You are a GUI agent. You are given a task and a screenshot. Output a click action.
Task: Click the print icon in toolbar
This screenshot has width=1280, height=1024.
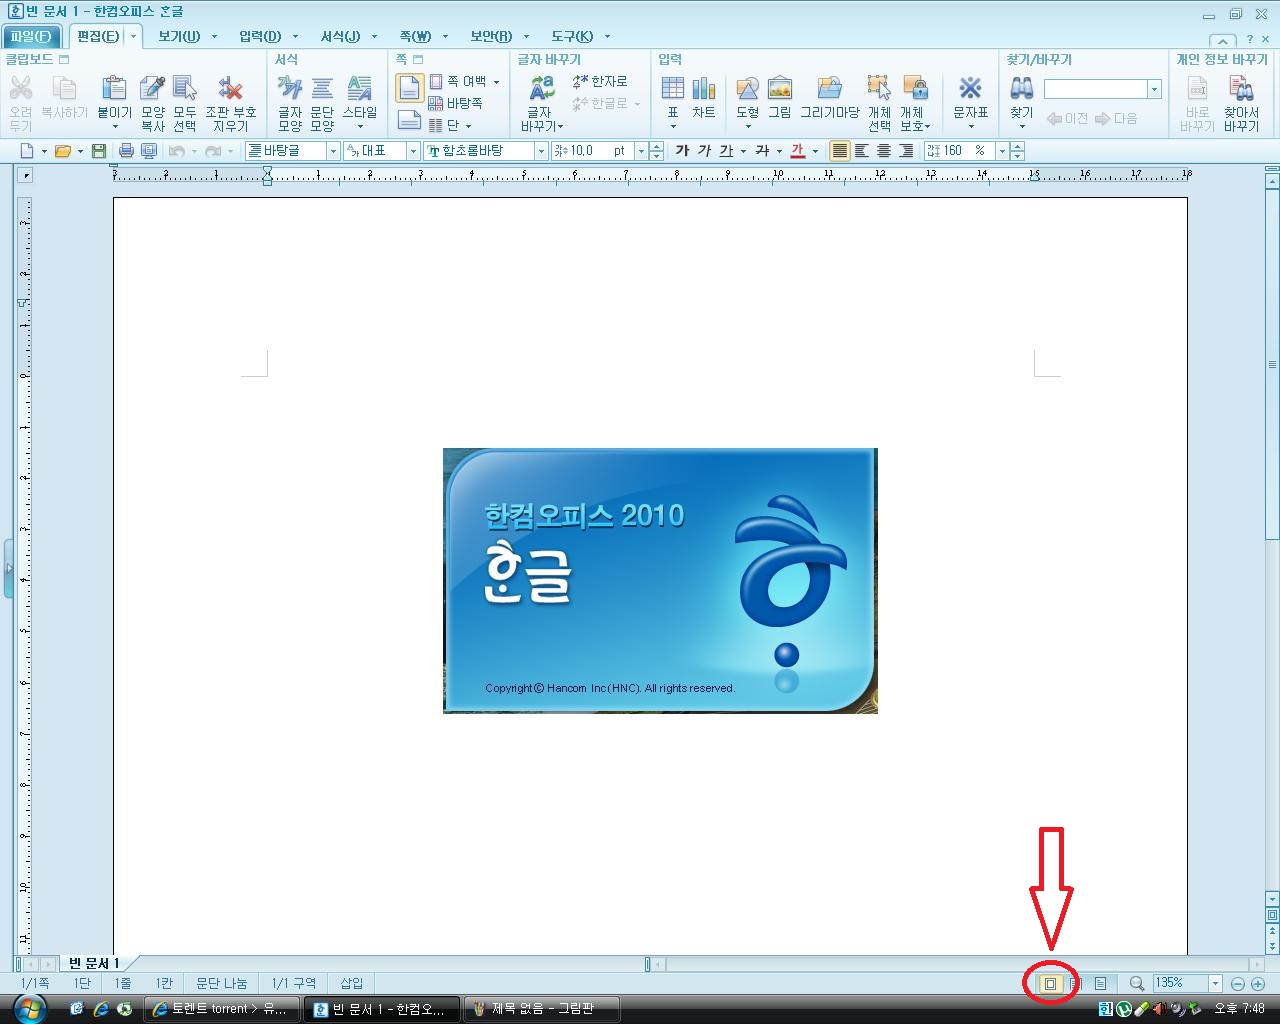pos(126,151)
